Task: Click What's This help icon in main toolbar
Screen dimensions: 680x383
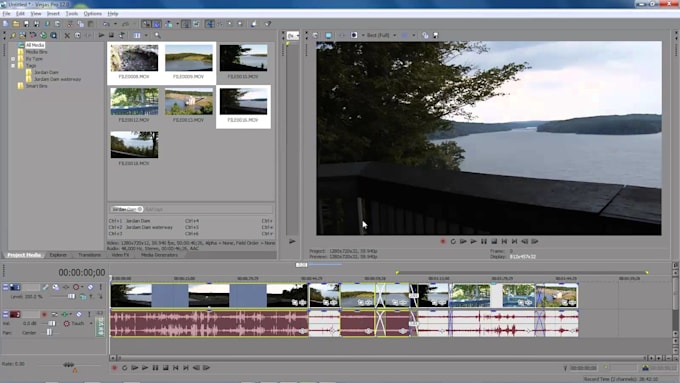Action: [268, 24]
